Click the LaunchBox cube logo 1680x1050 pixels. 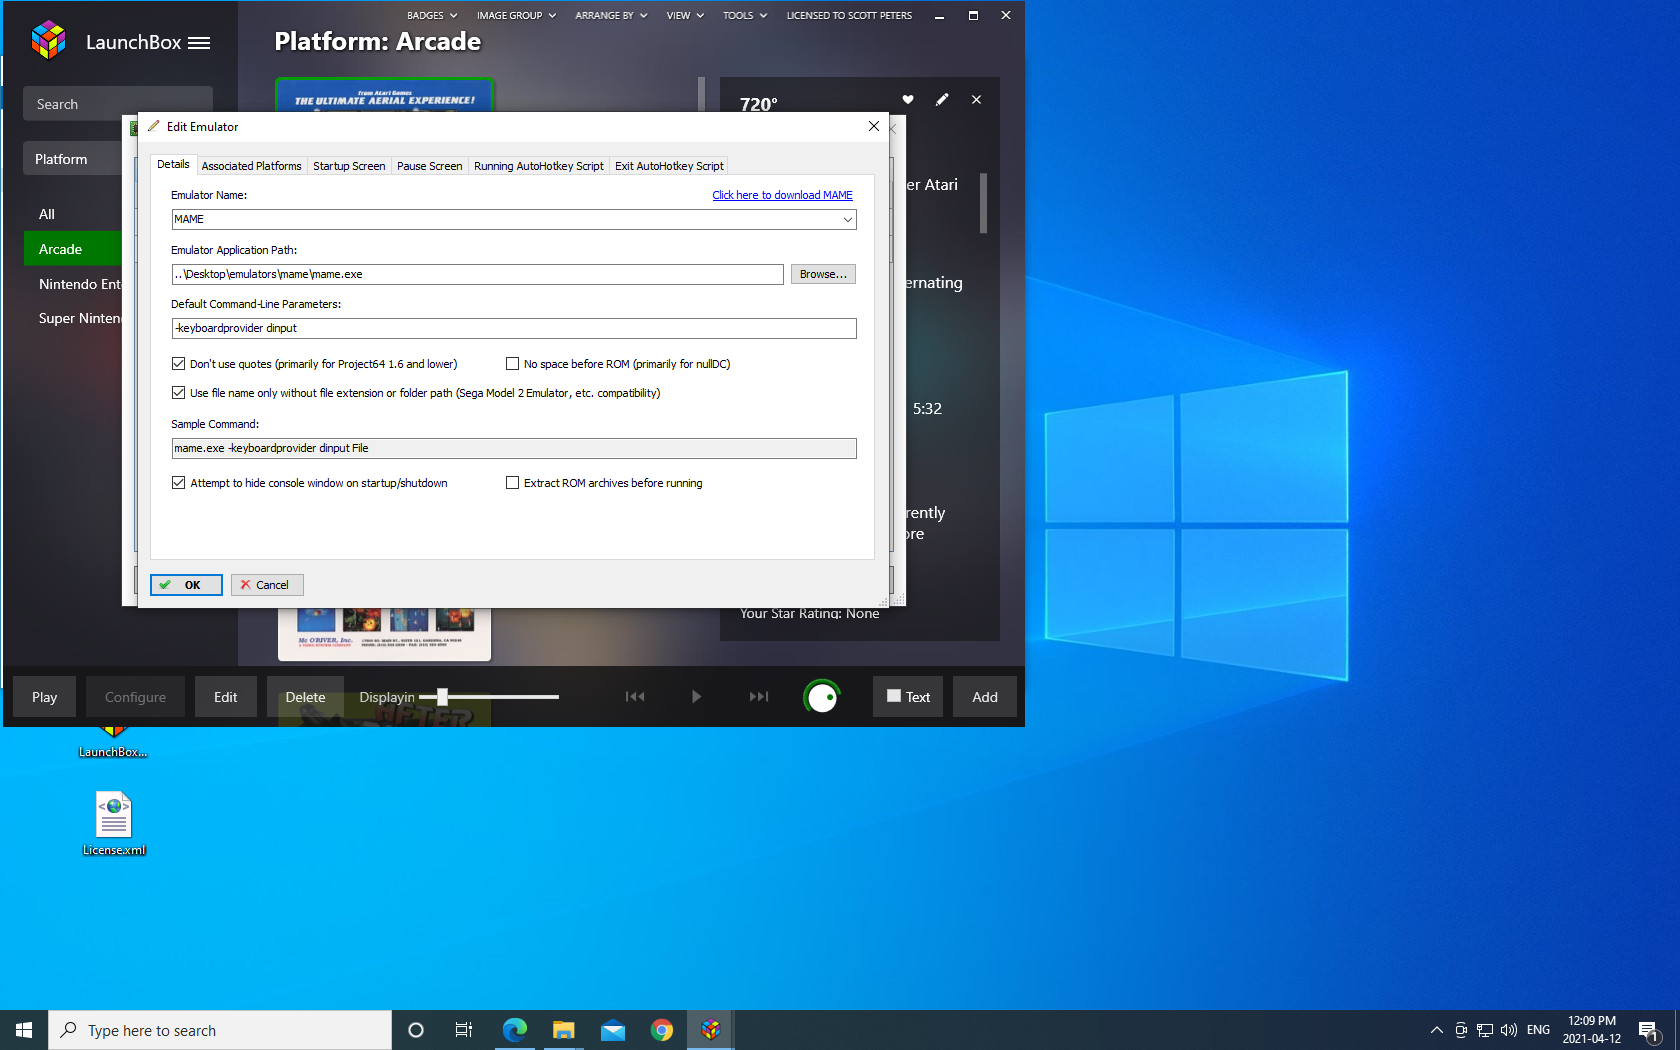pyautogui.click(x=48, y=41)
